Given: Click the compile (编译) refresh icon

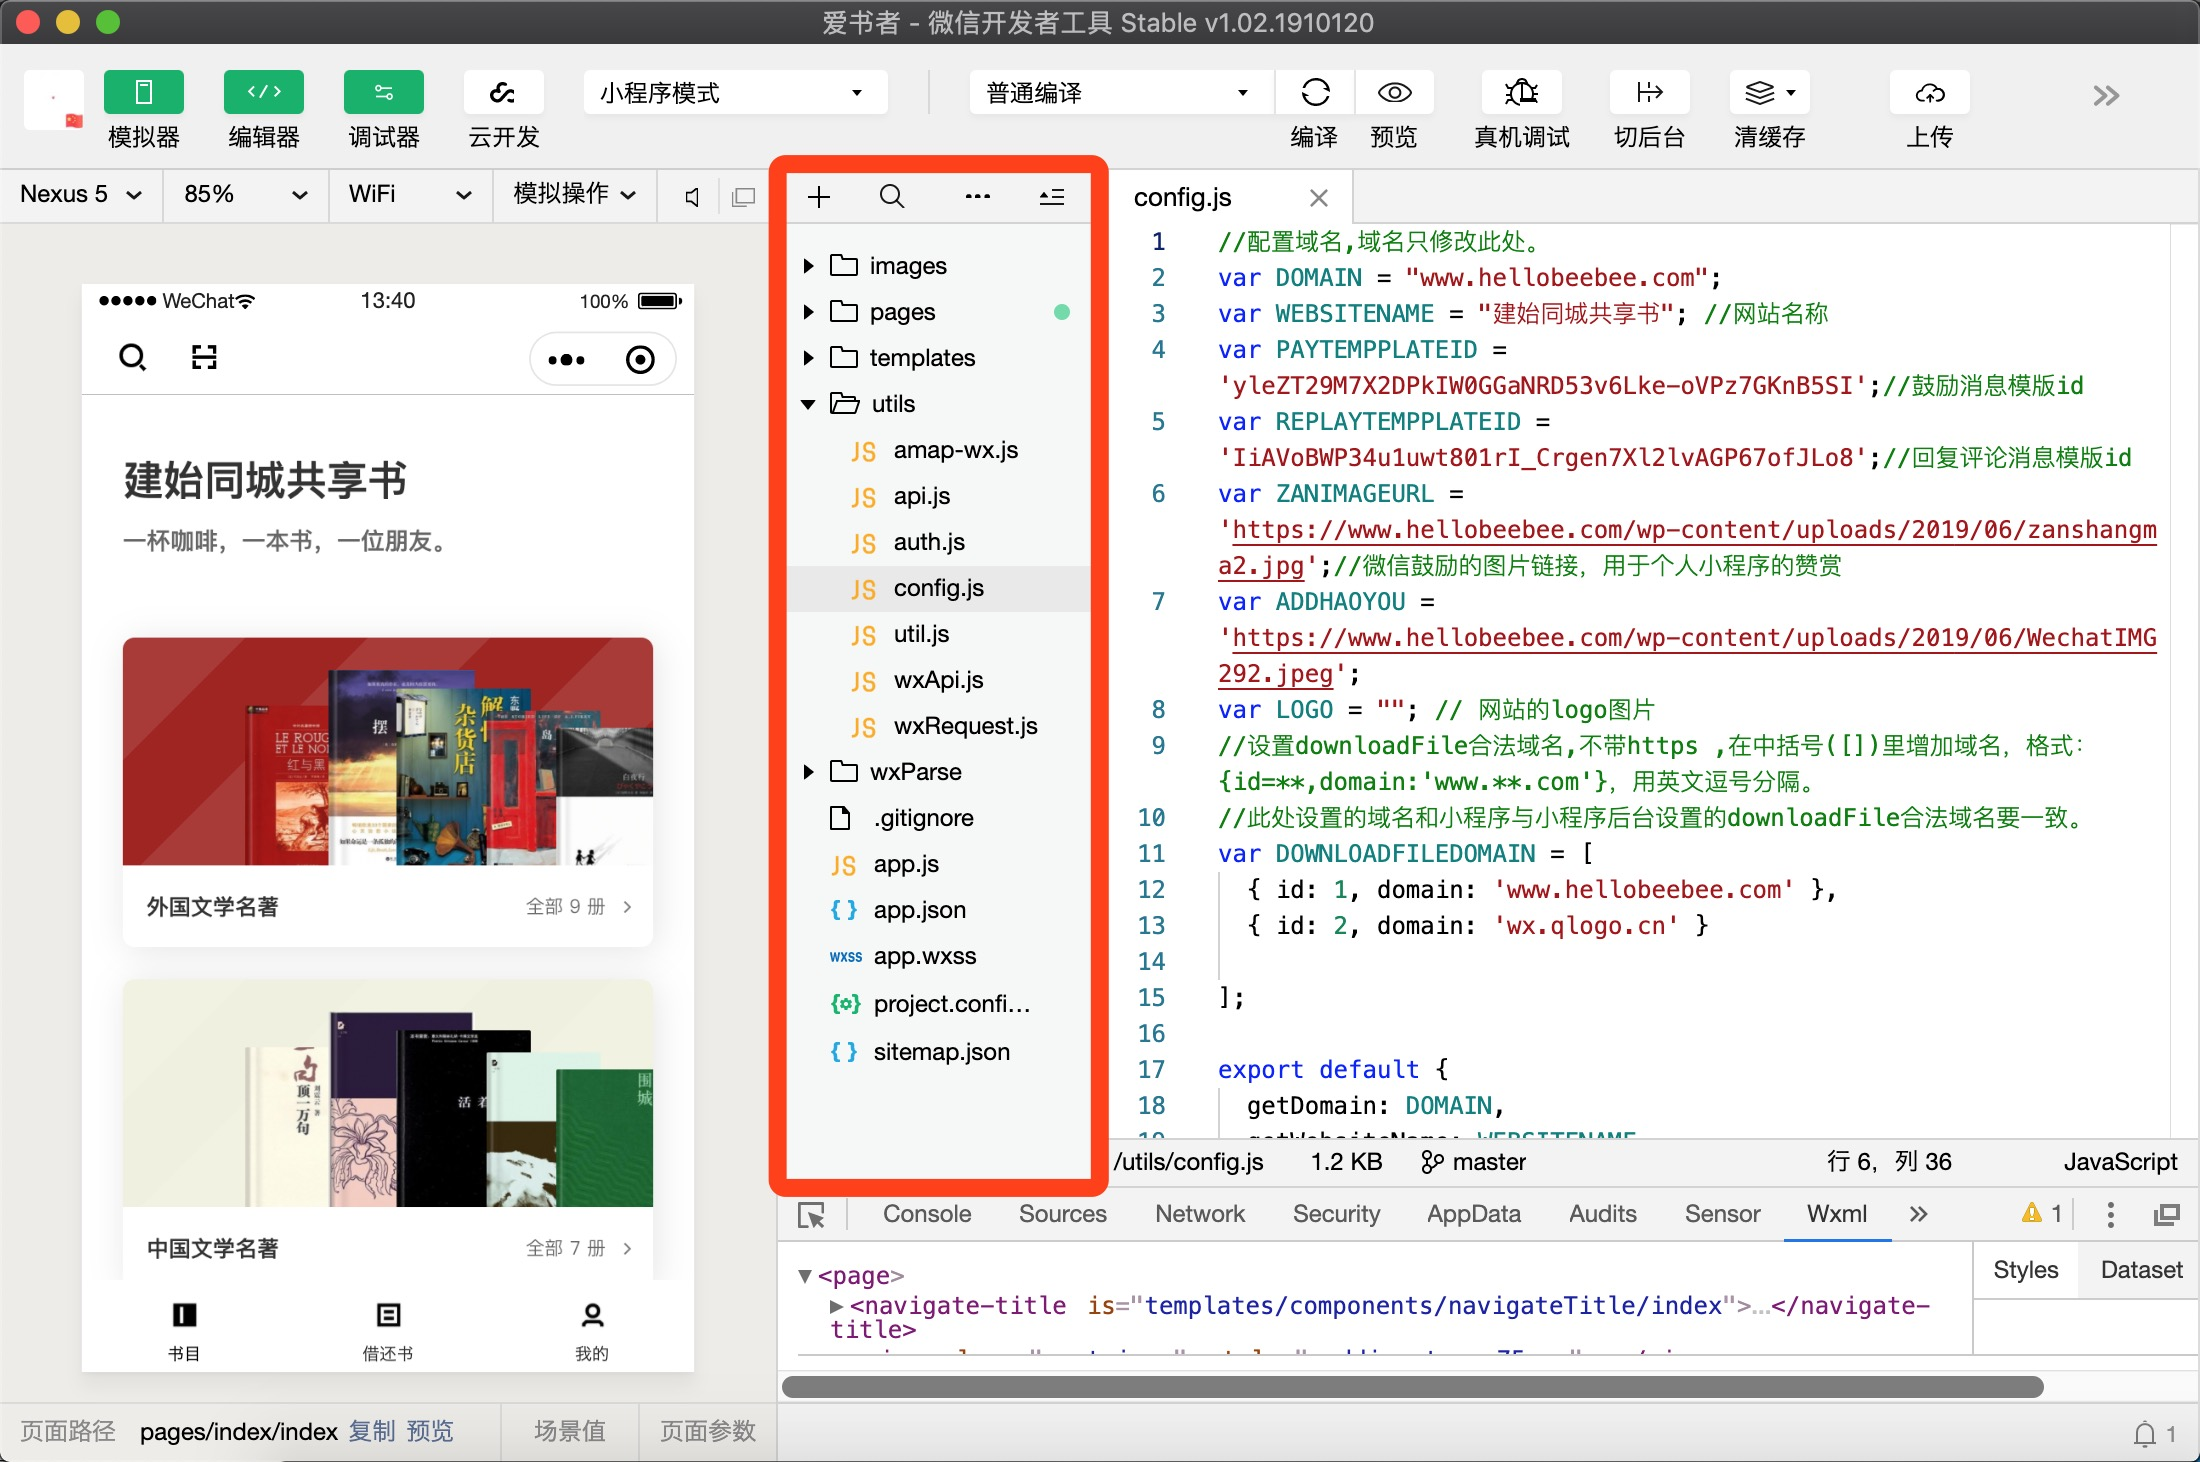Looking at the screenshot, I should click(x=1315, y=93).
